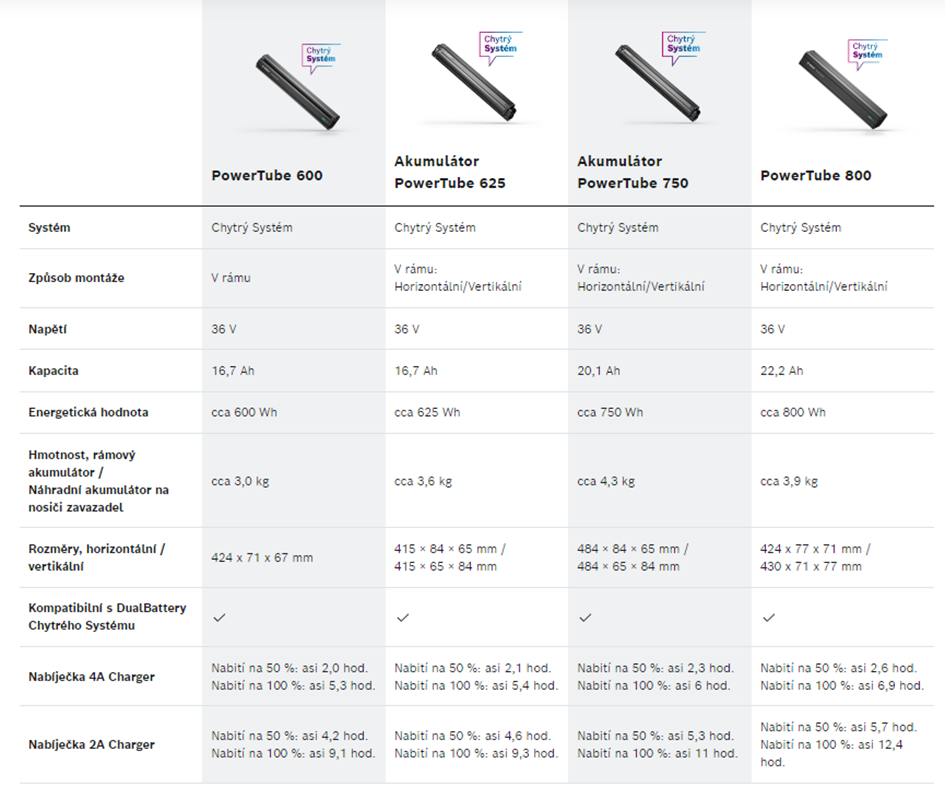This screenshot has height=787, width=945.
Task: Select the Způsob montáže row label
Action: [76, 278]
